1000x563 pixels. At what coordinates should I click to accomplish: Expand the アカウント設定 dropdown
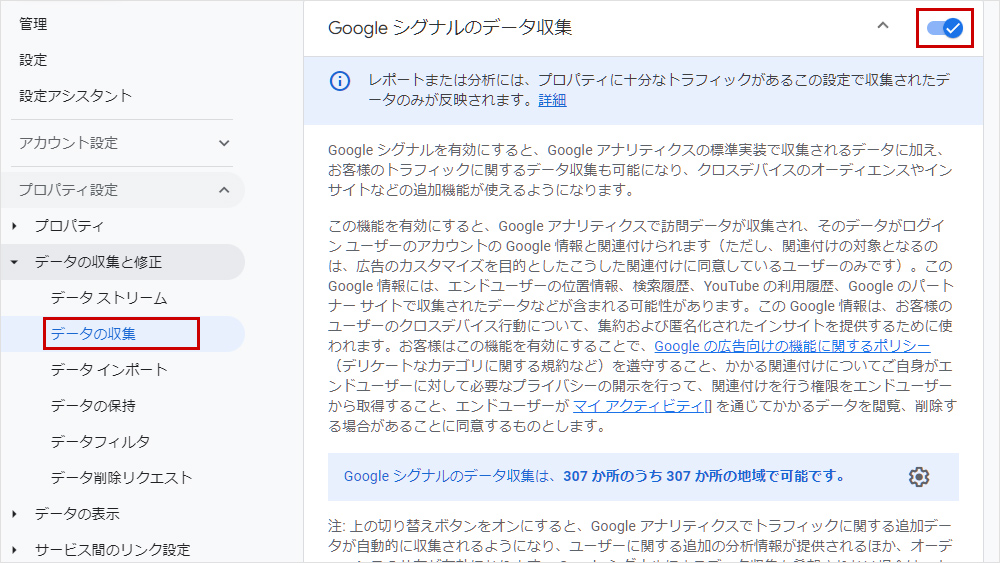(224, 143)
